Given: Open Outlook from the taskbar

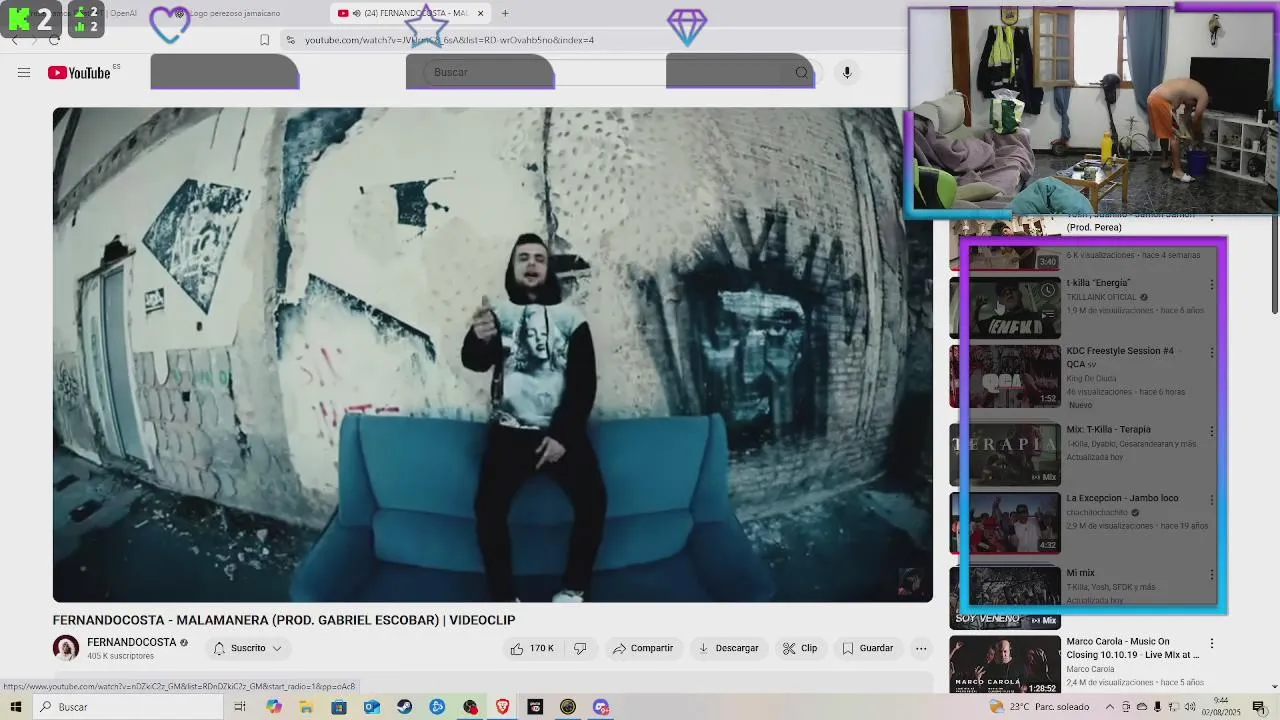Looking at the screenshot, I should (x=372, y=707).
